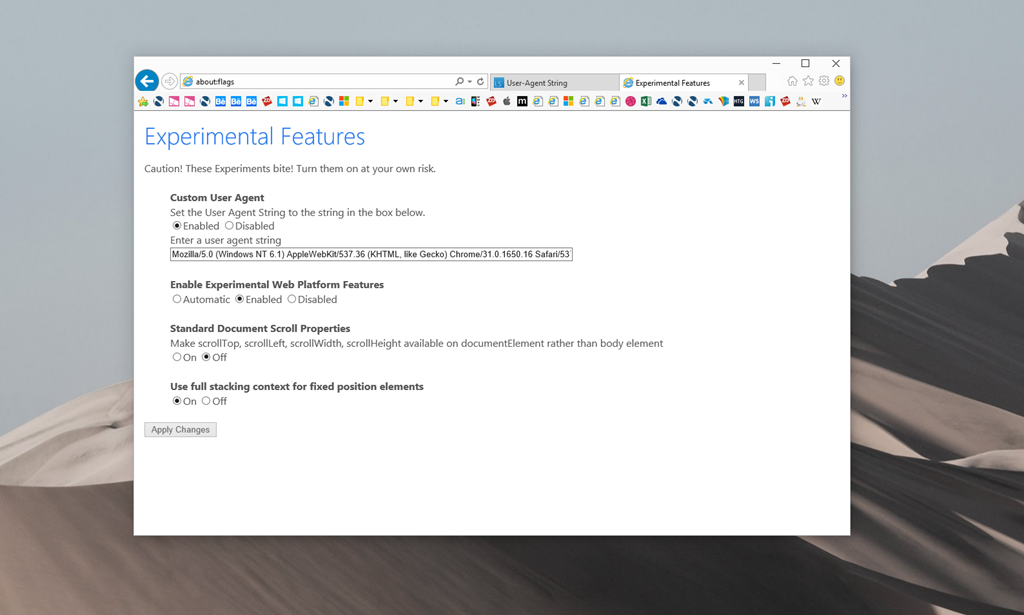Click the search magnifier in the address bar
Image resolution: width=1024 pixels, height=615 pixels.
[459, 82]
